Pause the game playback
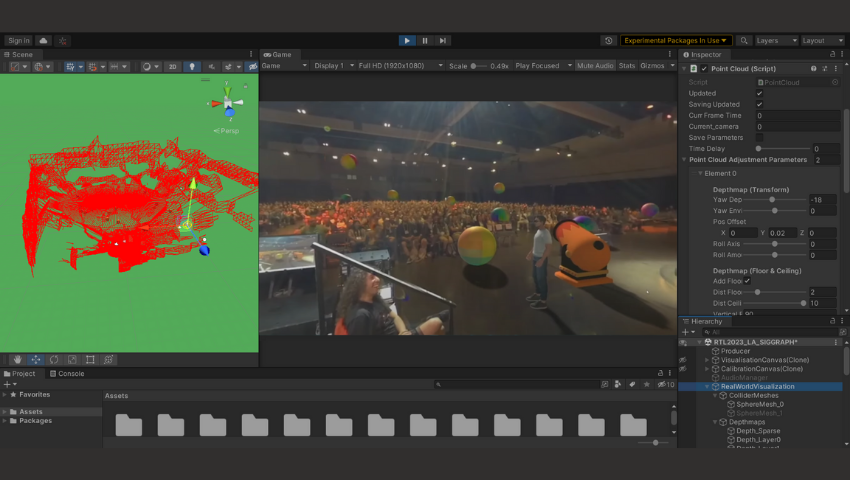The width and height of the screenshot is (850, 480). coord(425,41)
